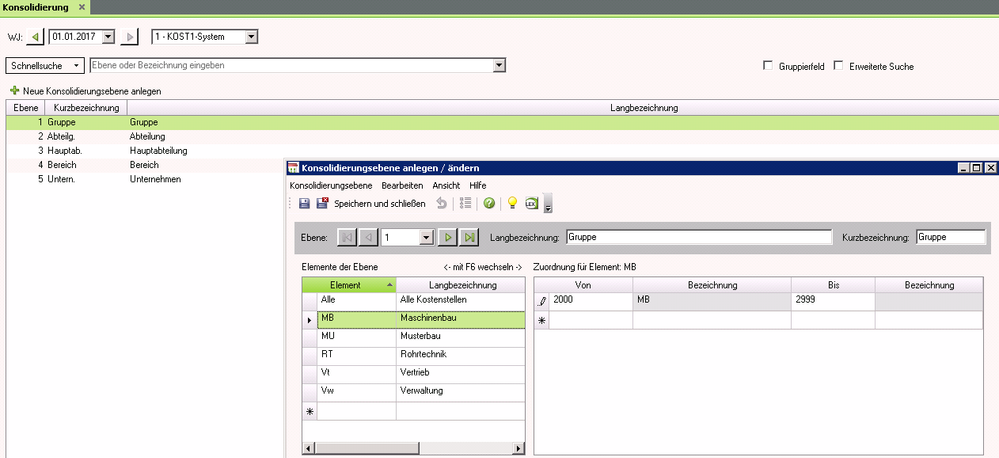Click the blue floppy Save icon
Screen dimensions: 999x458
click(x=305, y=203)
